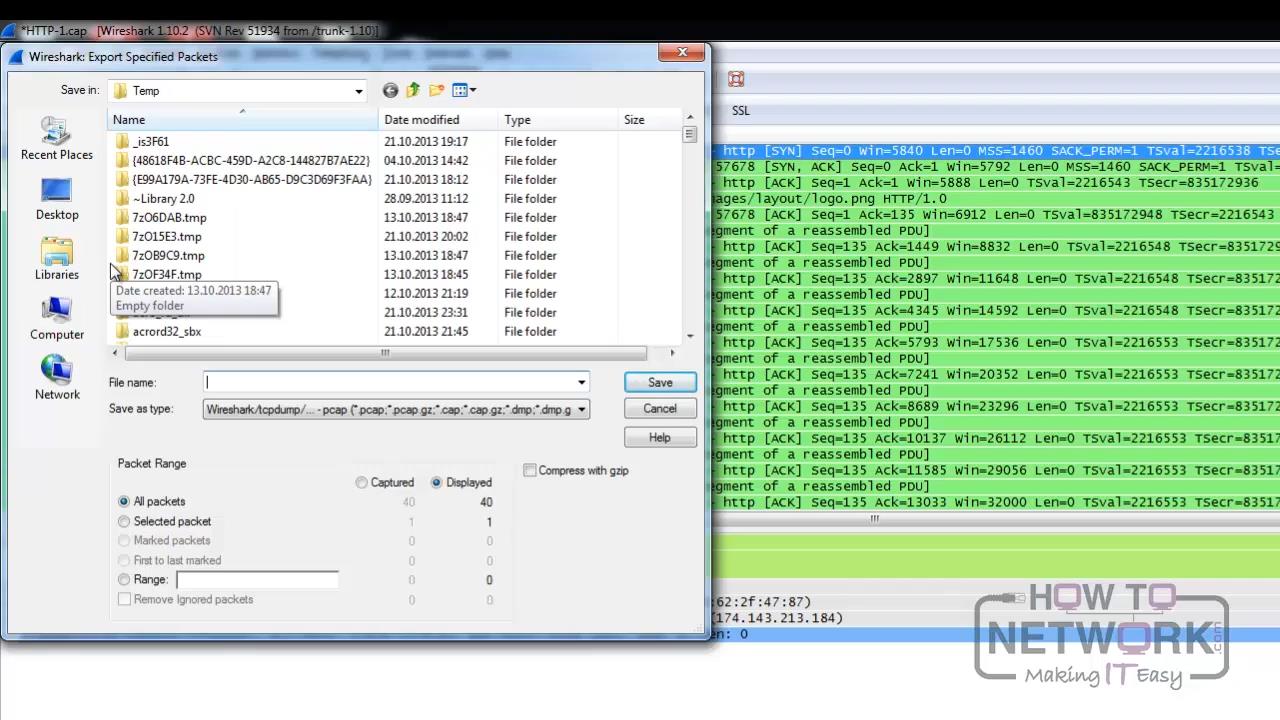Click the date 28.09.2013 11:12

click(x=426, y=199)
